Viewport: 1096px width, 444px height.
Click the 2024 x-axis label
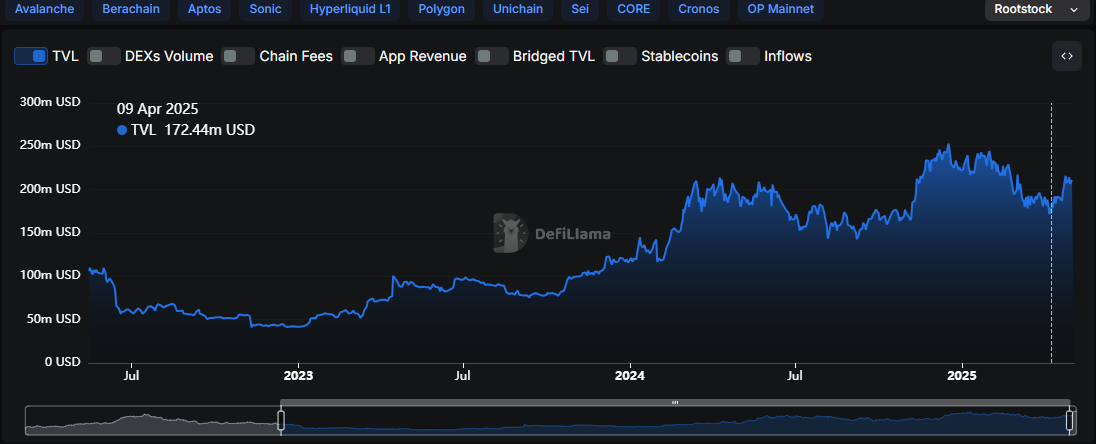[630, 375]
